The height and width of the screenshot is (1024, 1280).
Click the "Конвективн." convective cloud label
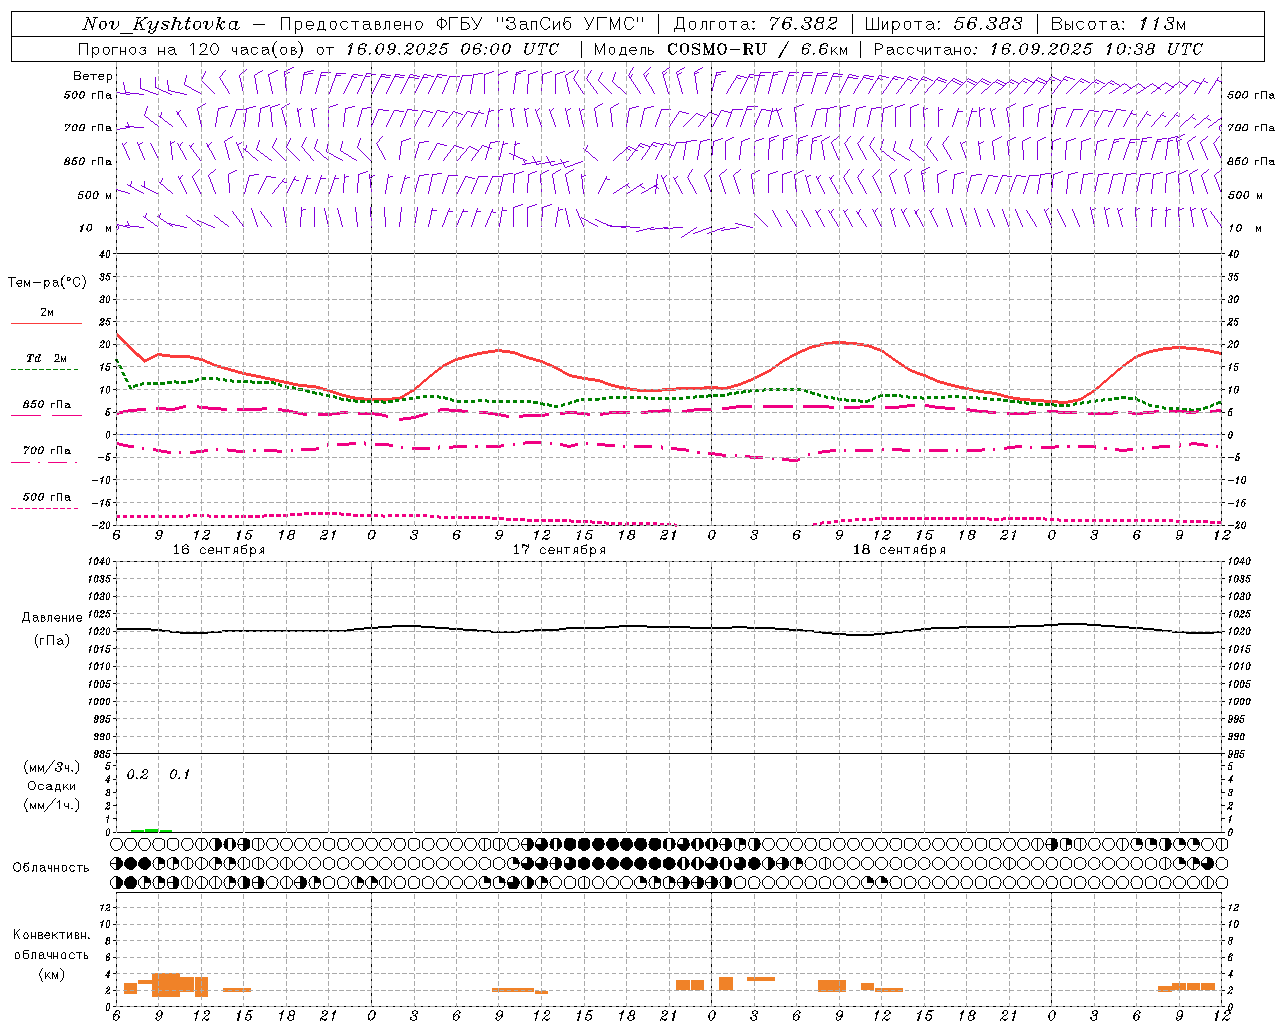[51, 935]
